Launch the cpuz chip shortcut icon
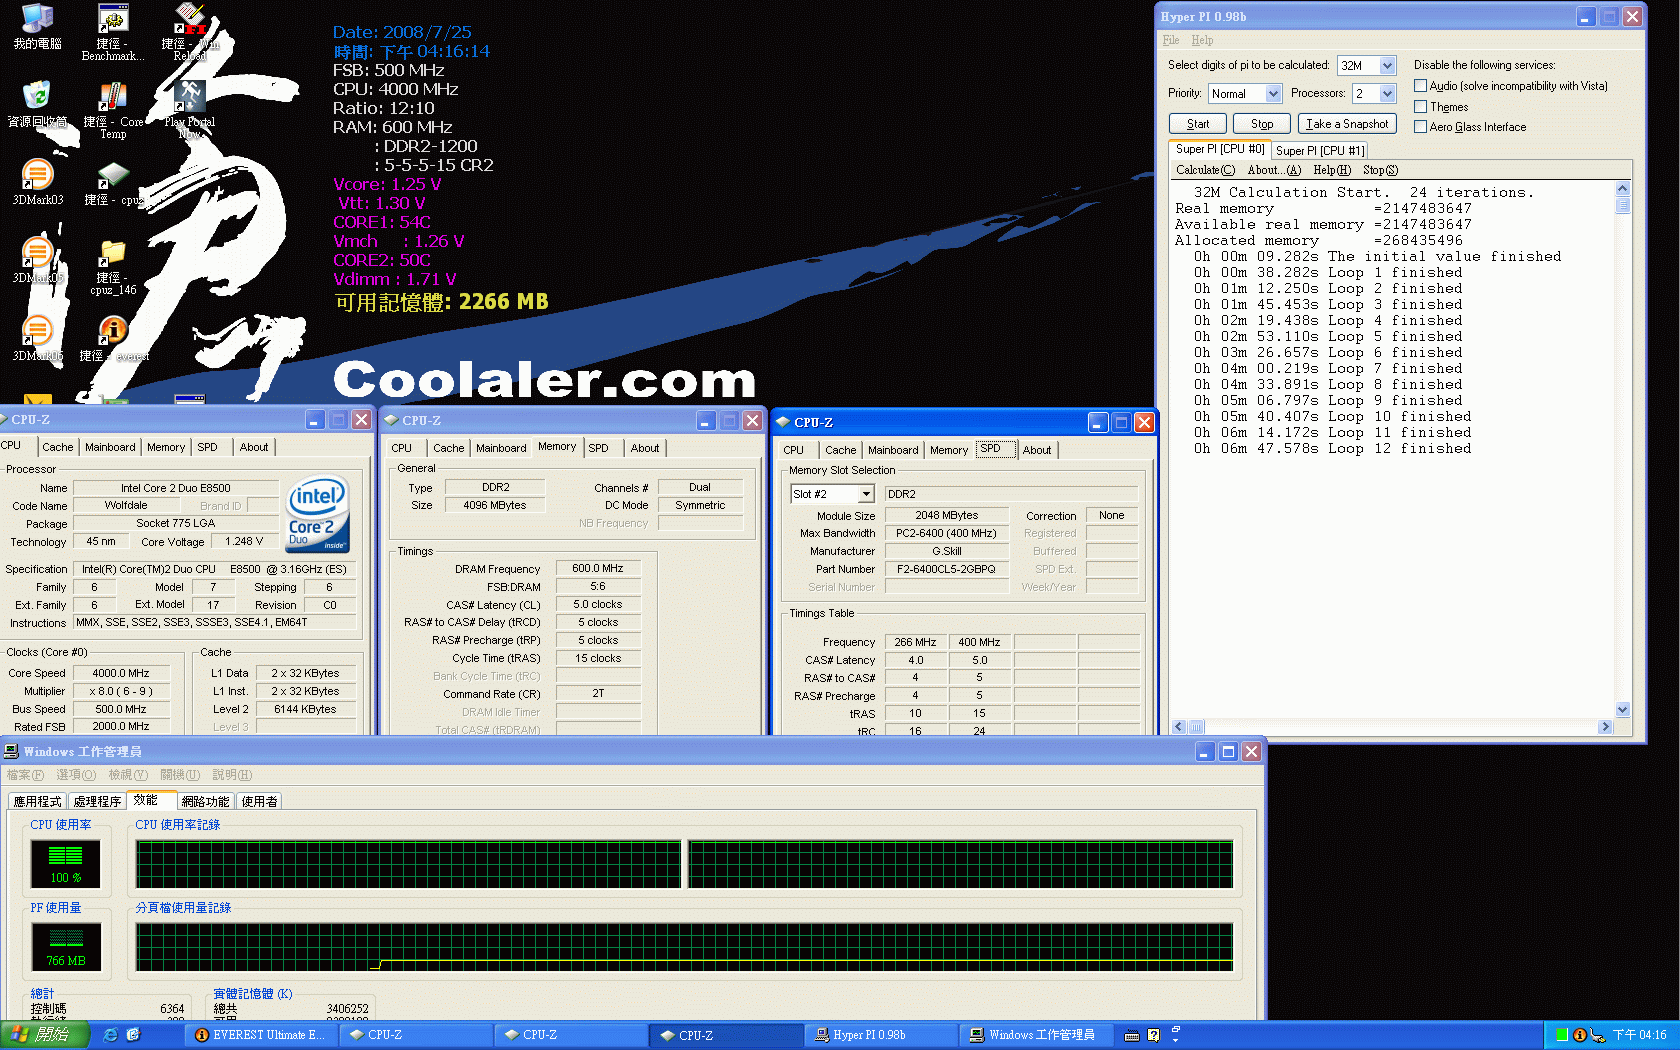The height and width of the screenshot is (1050, 1680). tap(113, 182)
